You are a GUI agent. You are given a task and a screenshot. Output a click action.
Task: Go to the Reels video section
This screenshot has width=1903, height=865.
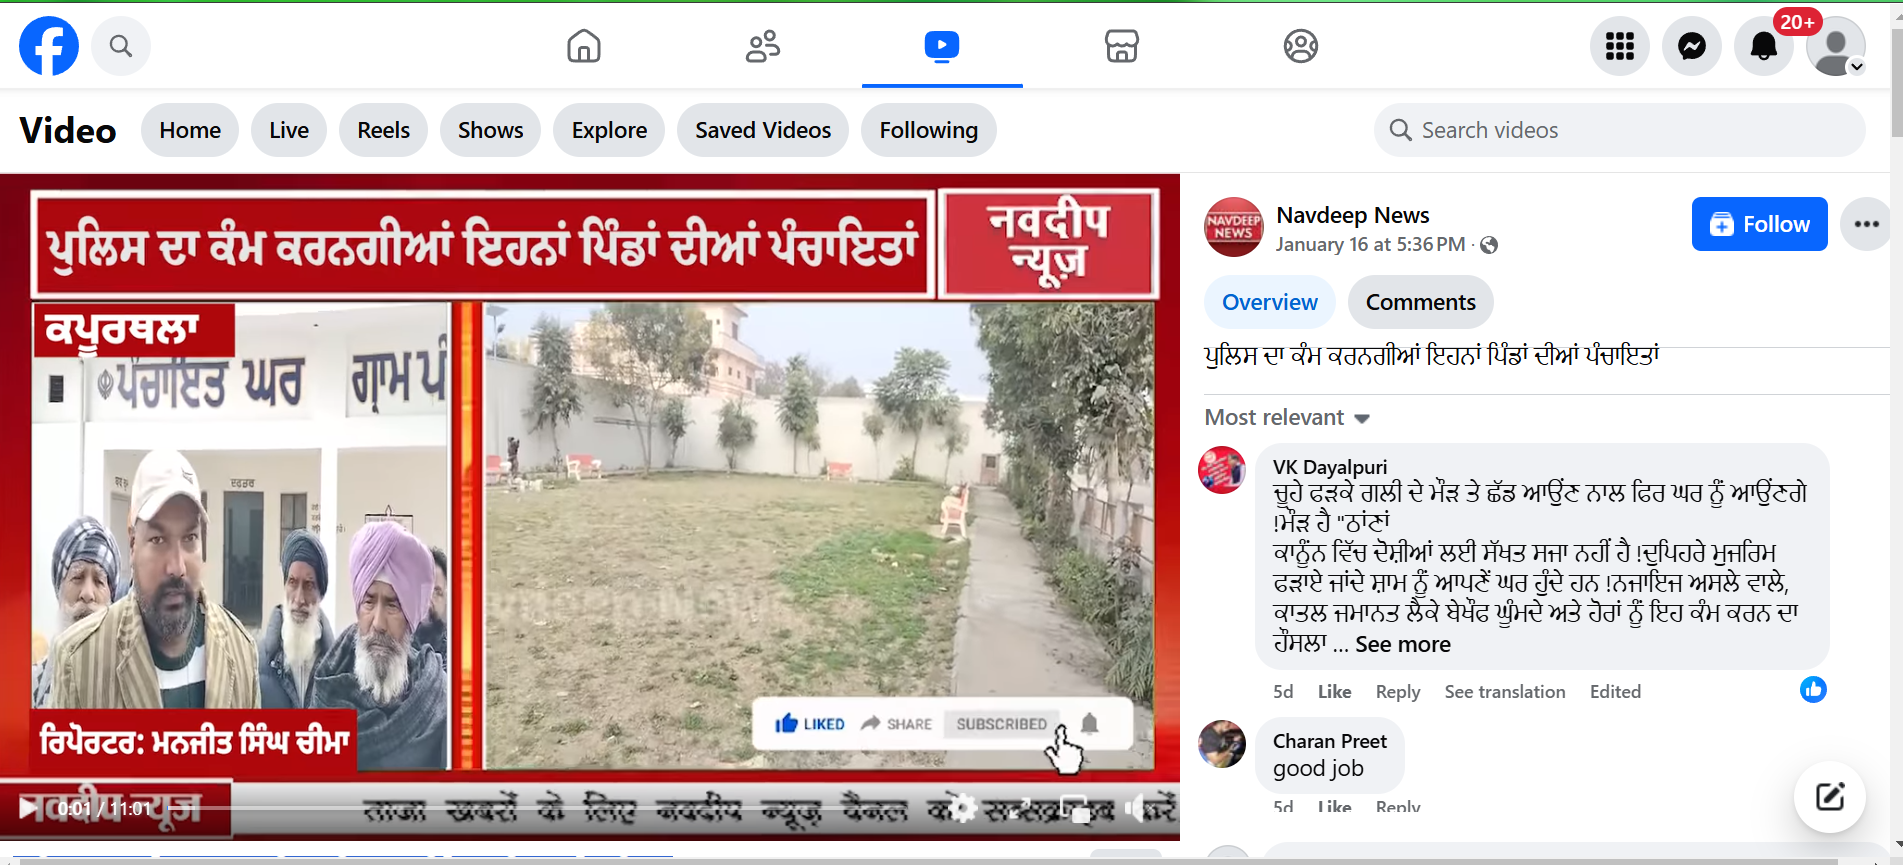point(383,130)
